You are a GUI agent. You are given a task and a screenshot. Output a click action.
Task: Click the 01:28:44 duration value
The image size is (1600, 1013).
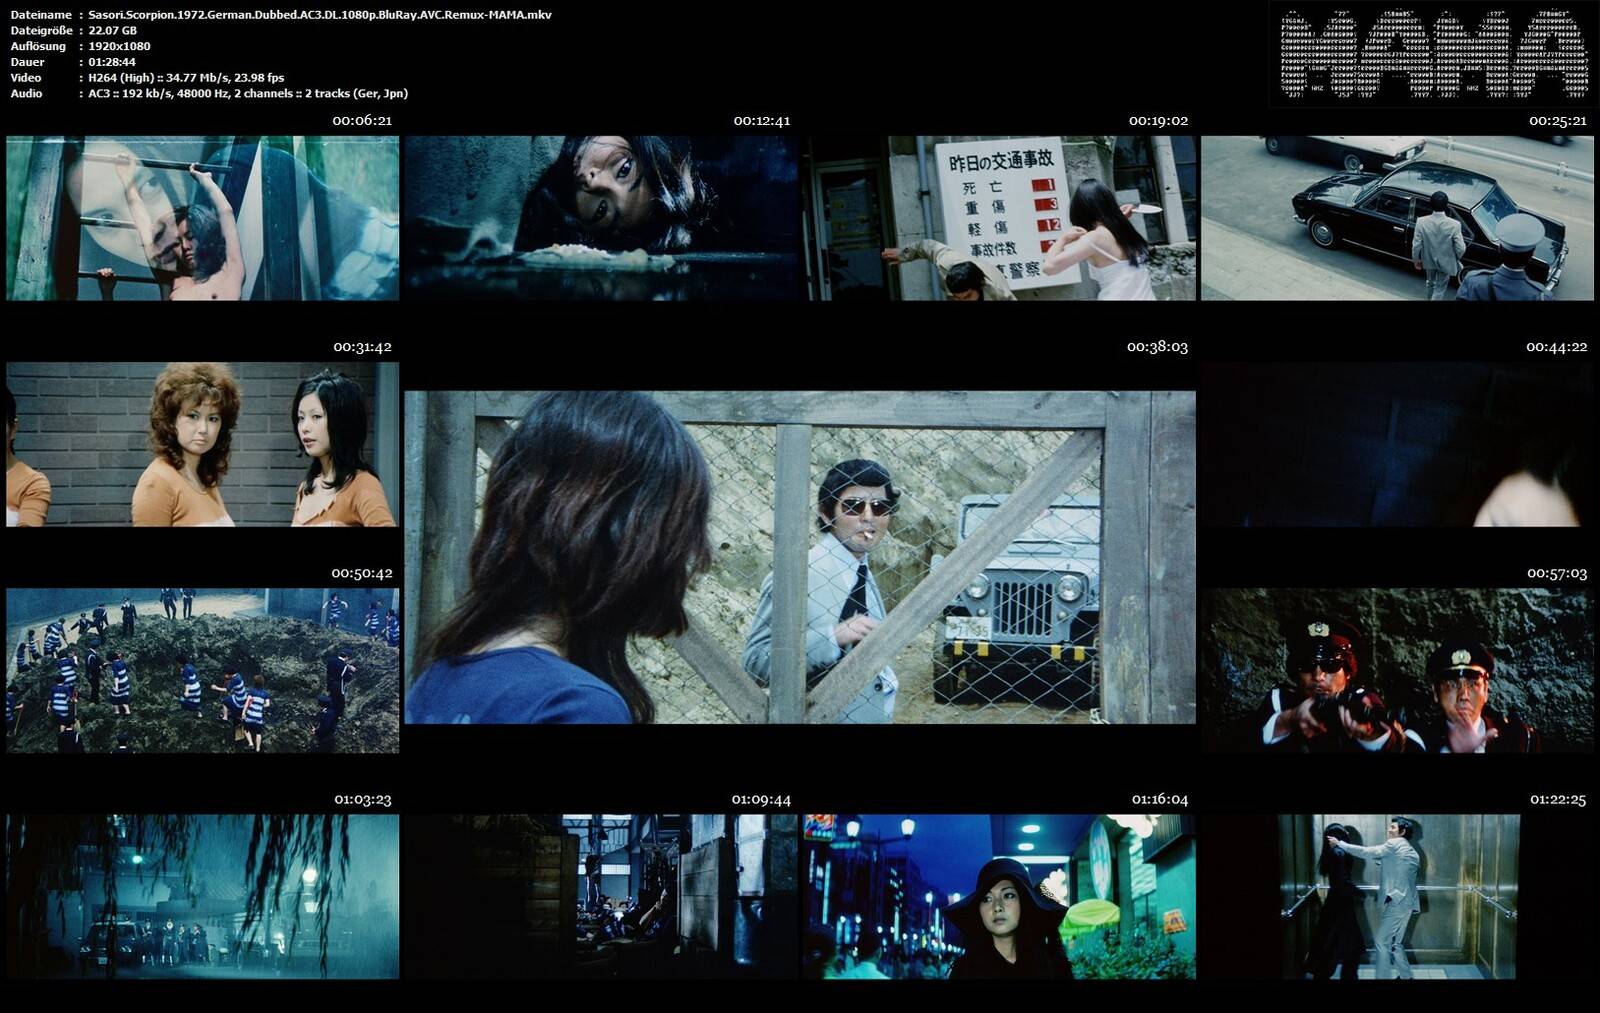[x=112, y=62]
